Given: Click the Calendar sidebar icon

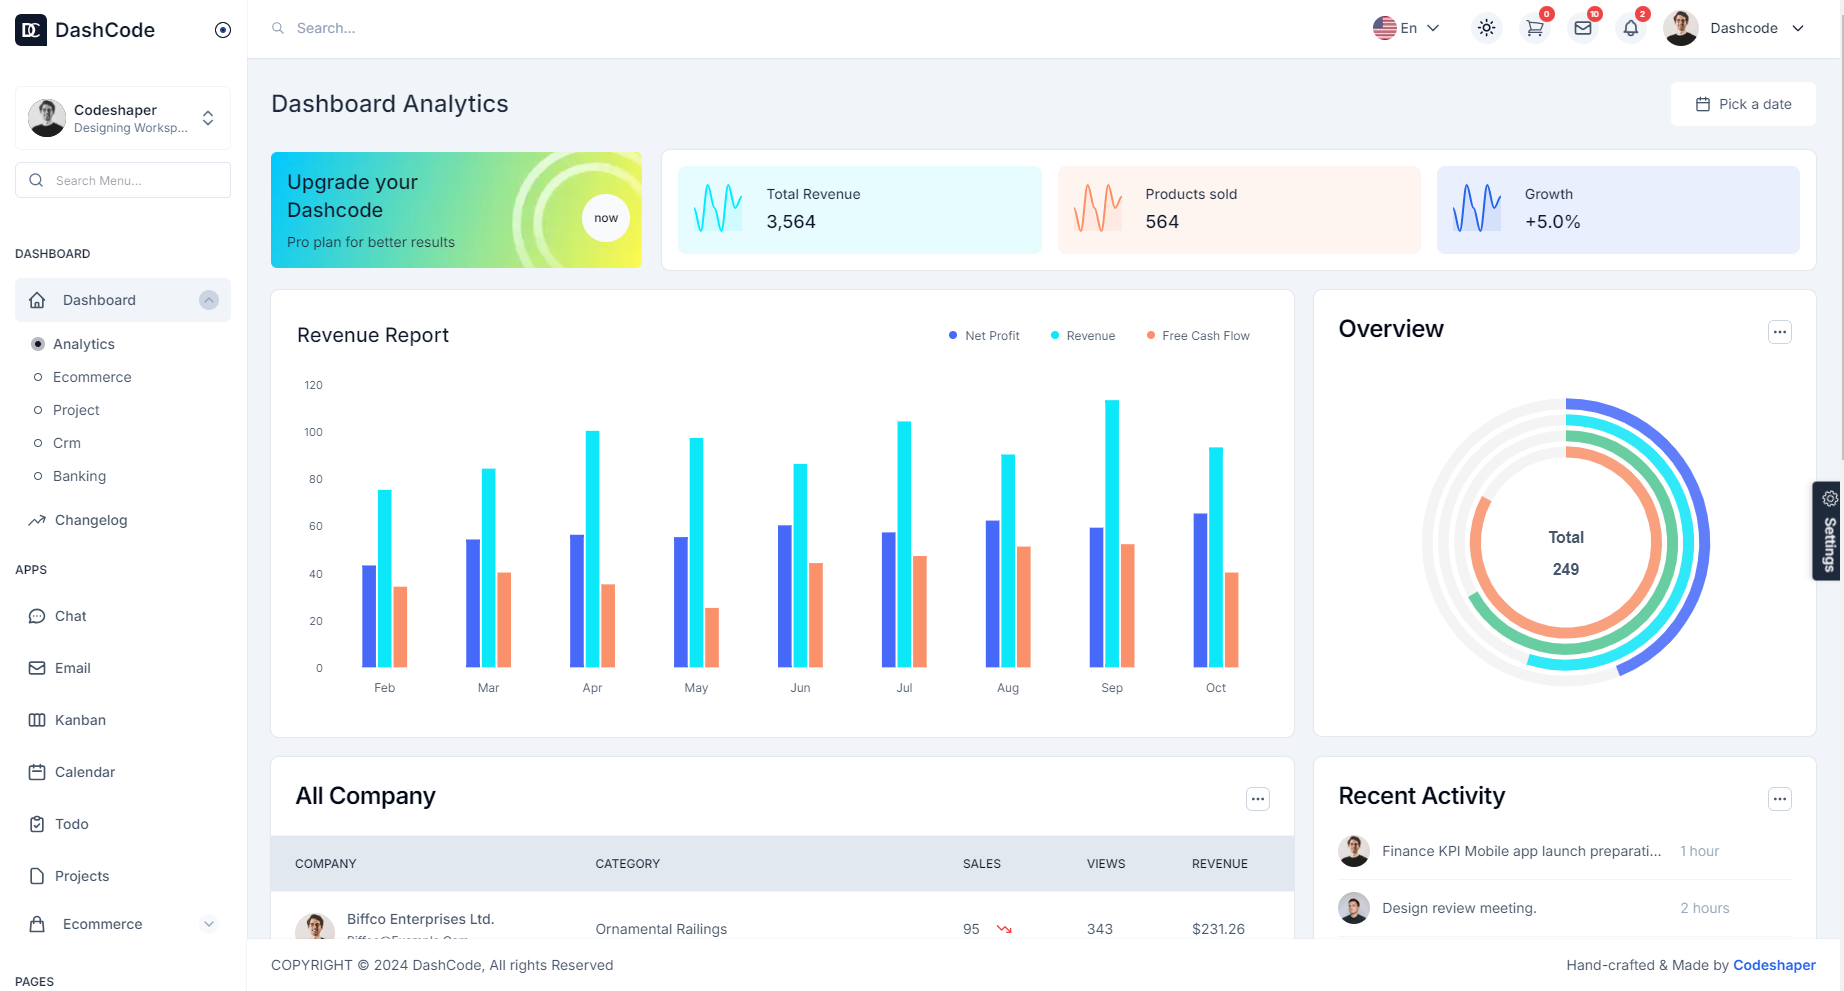Looking at the screenshot, I should tap(37, 772).
